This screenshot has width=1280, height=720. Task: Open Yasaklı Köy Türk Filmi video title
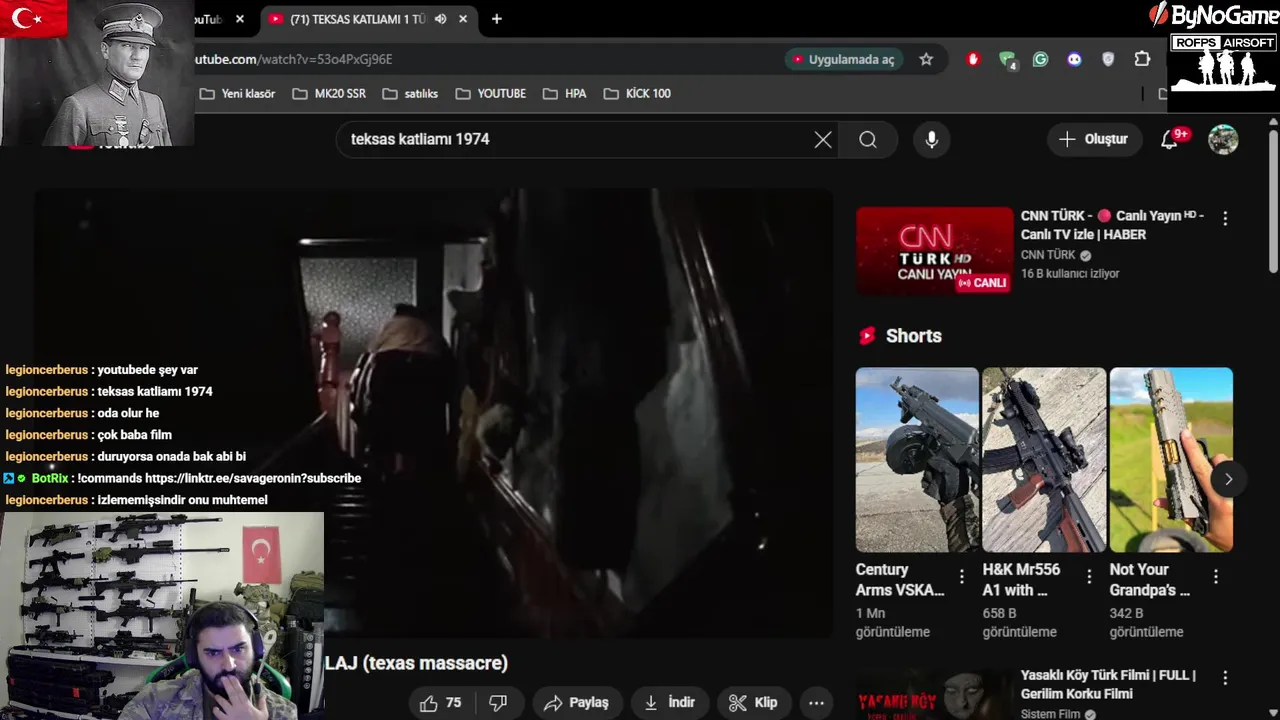(1108, 684)
